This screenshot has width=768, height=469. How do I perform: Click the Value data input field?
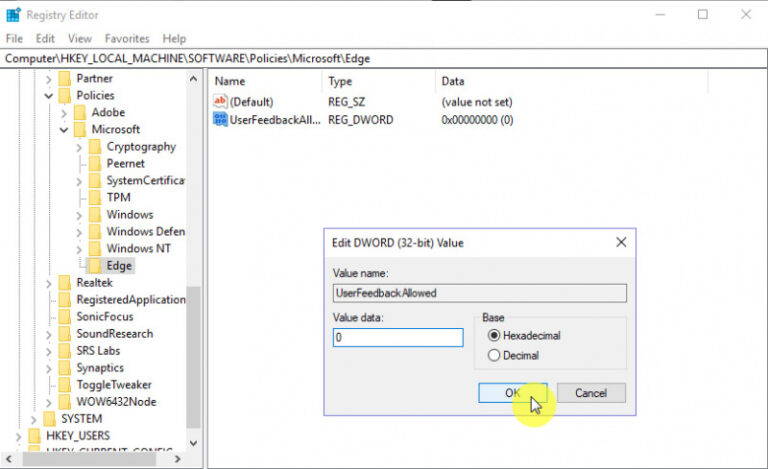point(398,338)
